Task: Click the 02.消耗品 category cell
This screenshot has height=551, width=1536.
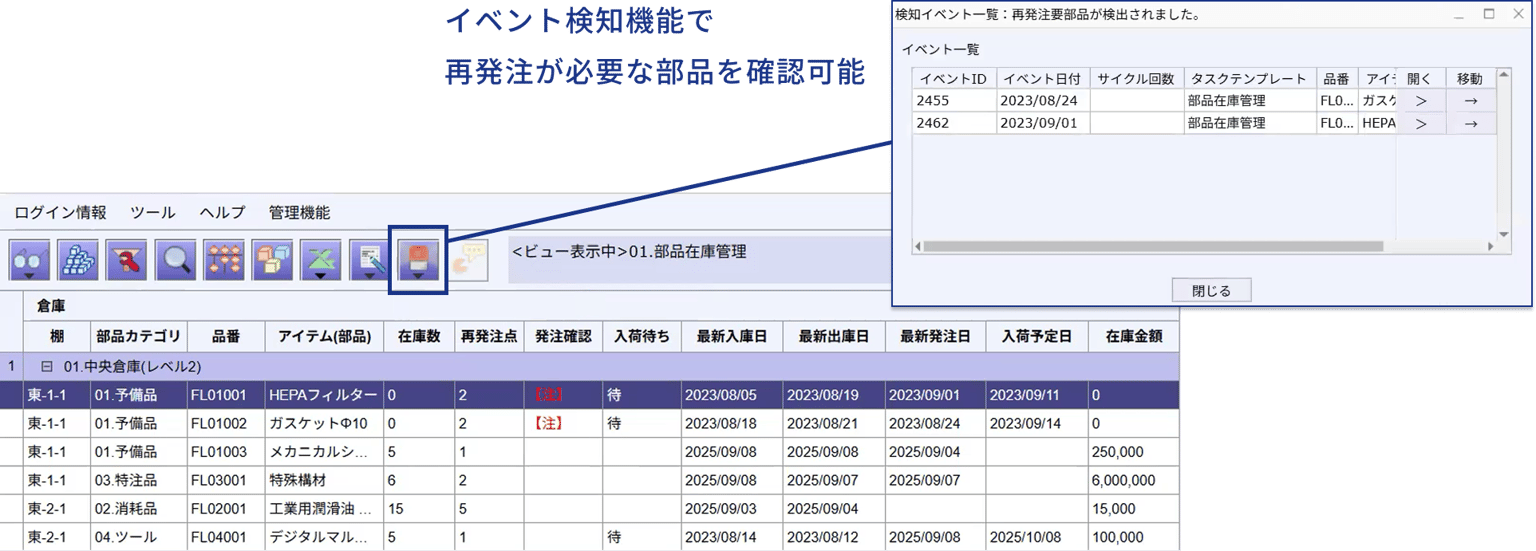Action: (137, 509)
